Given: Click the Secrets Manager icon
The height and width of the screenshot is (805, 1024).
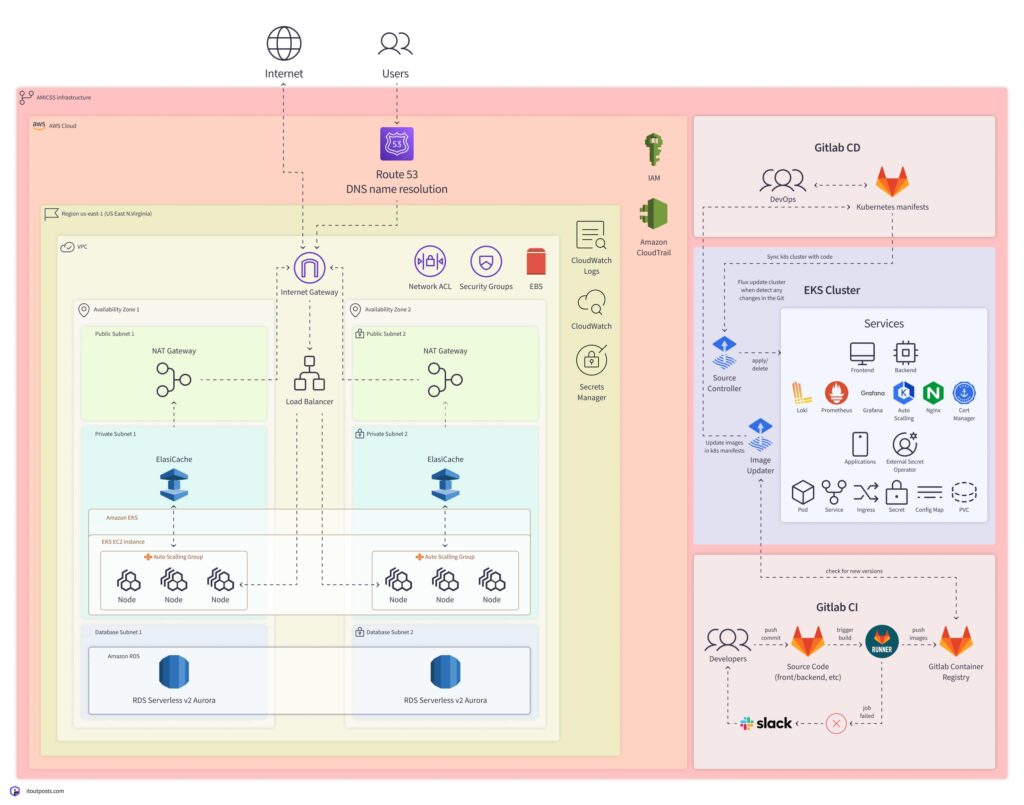Looking at the screenshot, I should 591,360.
